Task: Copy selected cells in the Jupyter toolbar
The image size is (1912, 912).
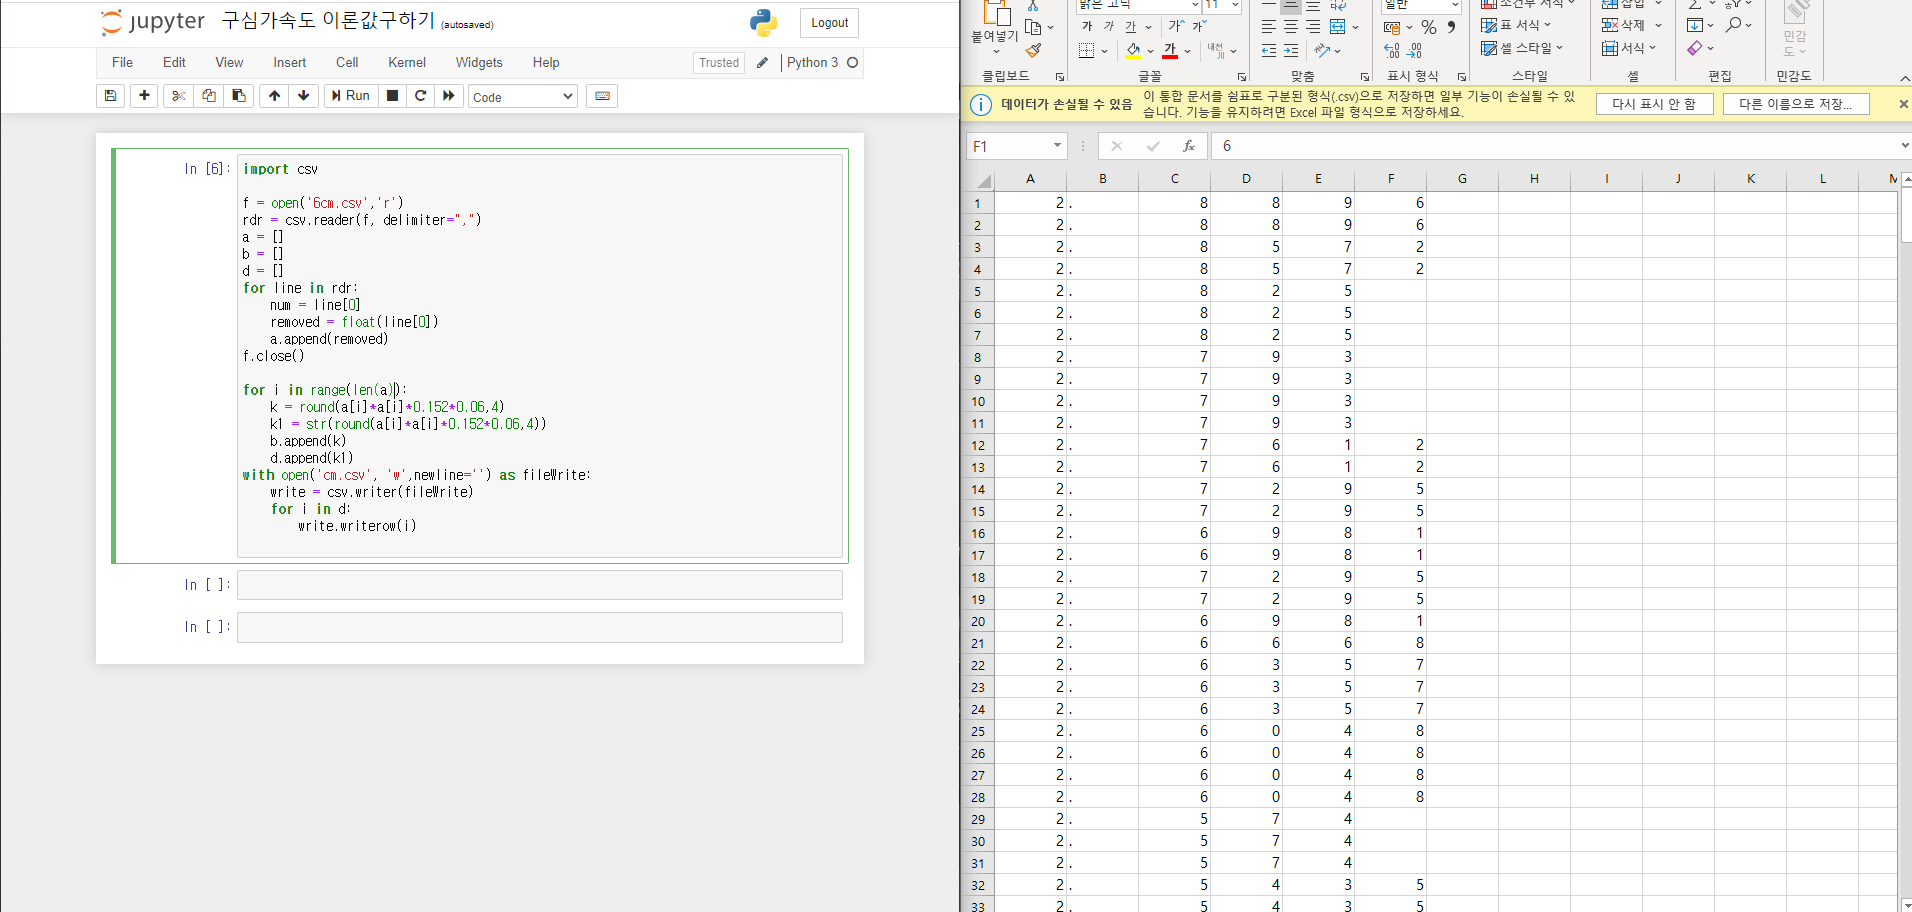Action: click(x=208, y=96)
